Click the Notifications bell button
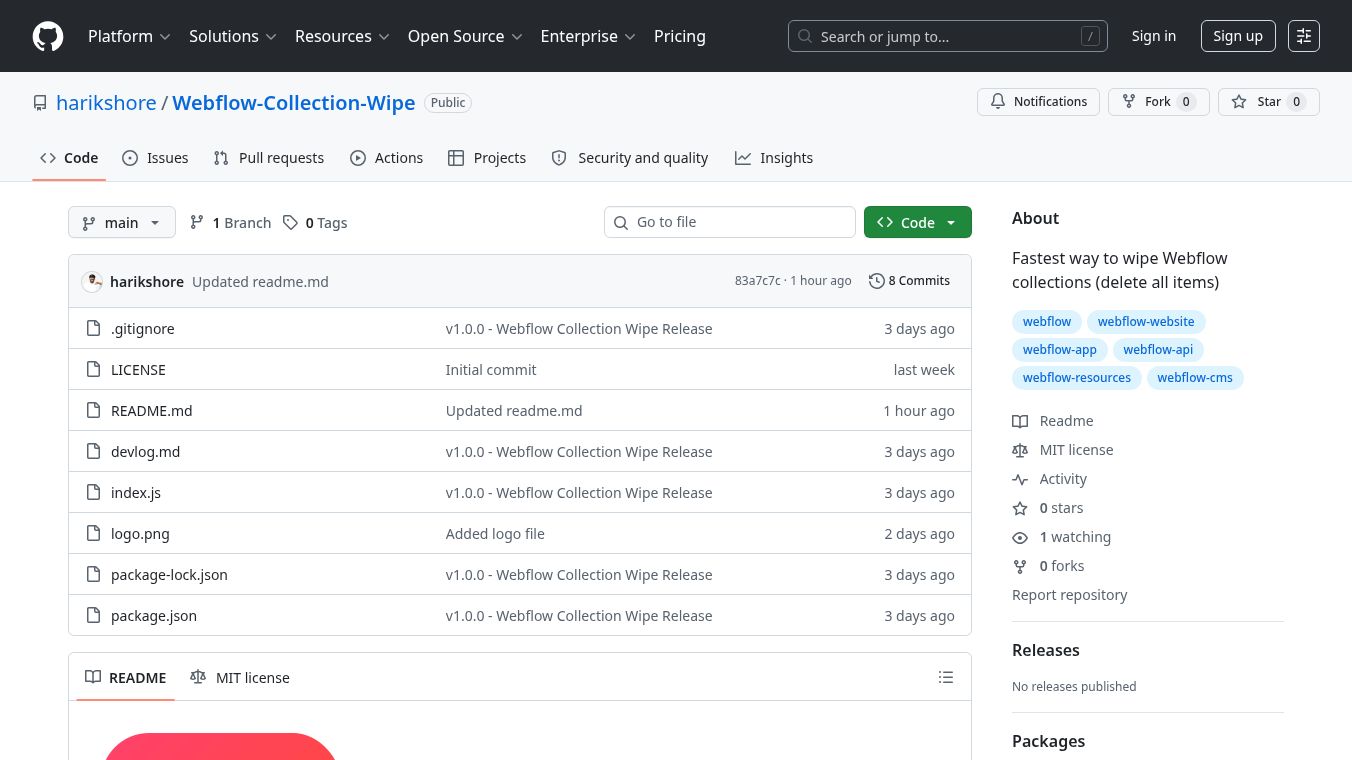The width and height of the screenshot is (1352, 760). pos(1038,102)
